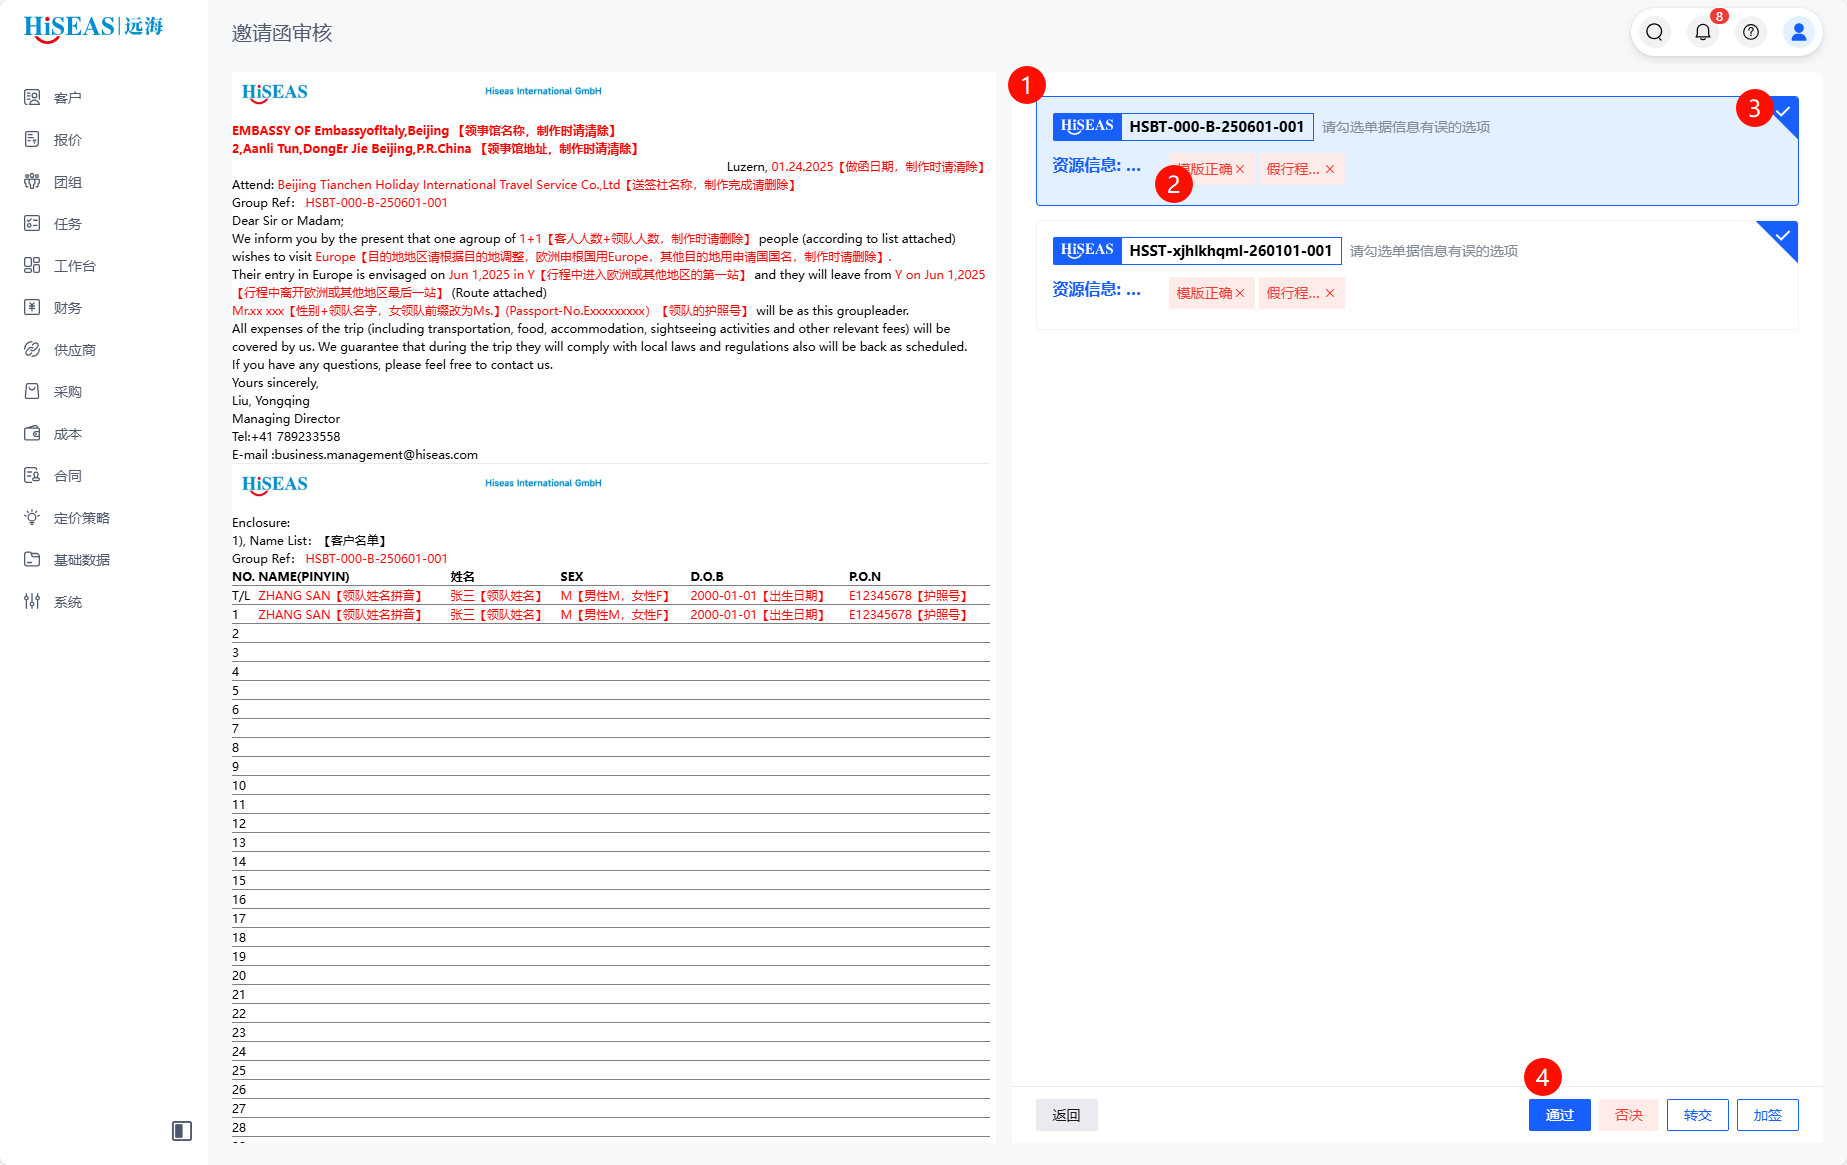Click the 返回 button
Screen dimensions: 1847x1165
tap(1066, 1115)
